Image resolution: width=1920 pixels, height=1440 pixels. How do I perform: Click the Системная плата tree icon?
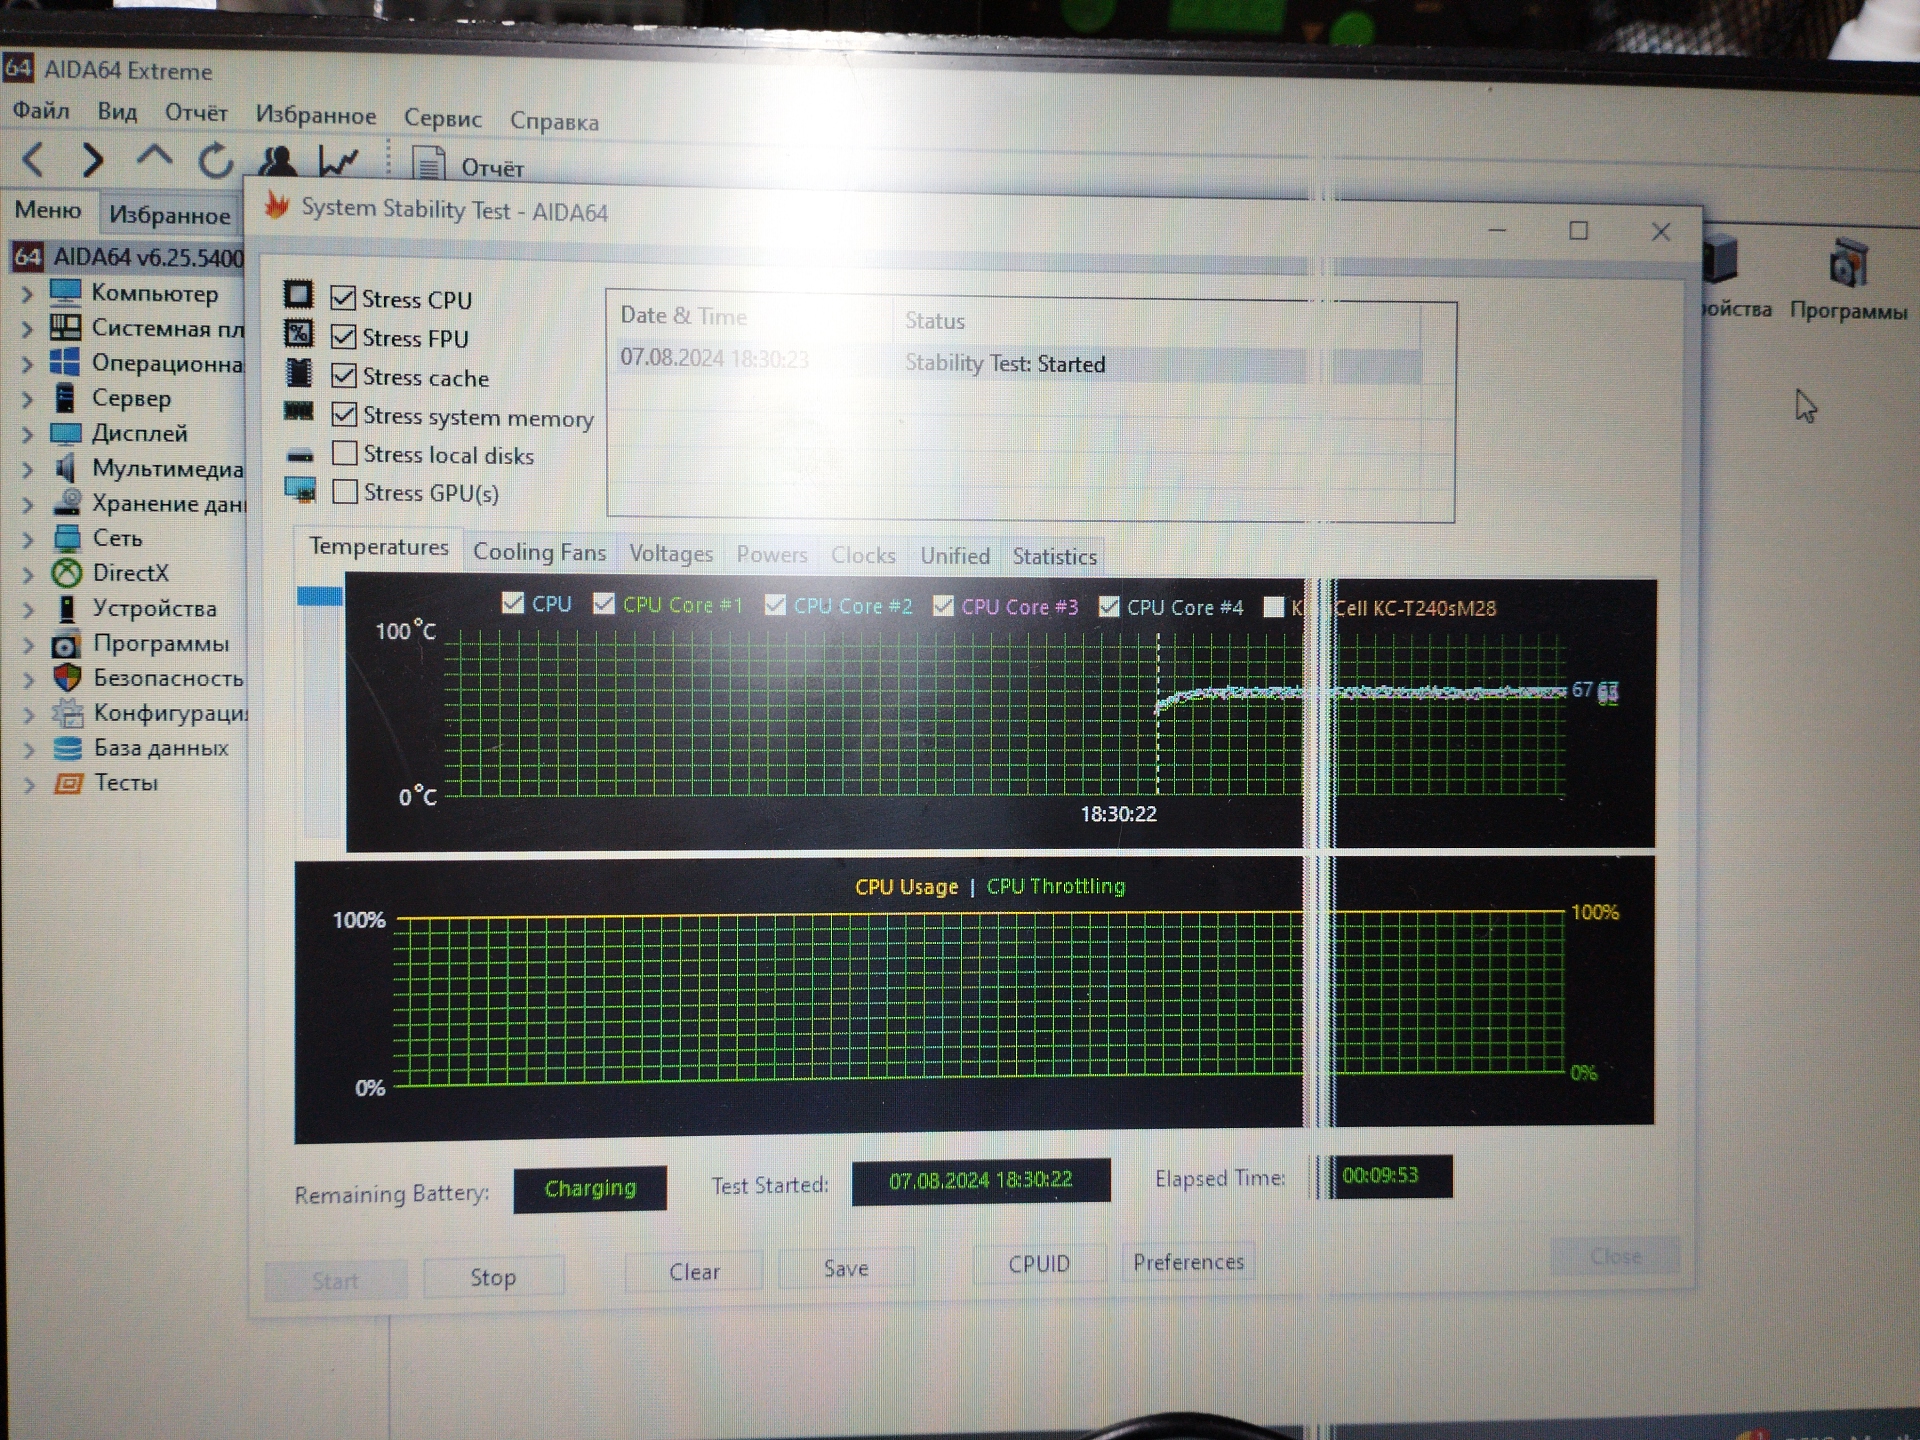[66, 327]
